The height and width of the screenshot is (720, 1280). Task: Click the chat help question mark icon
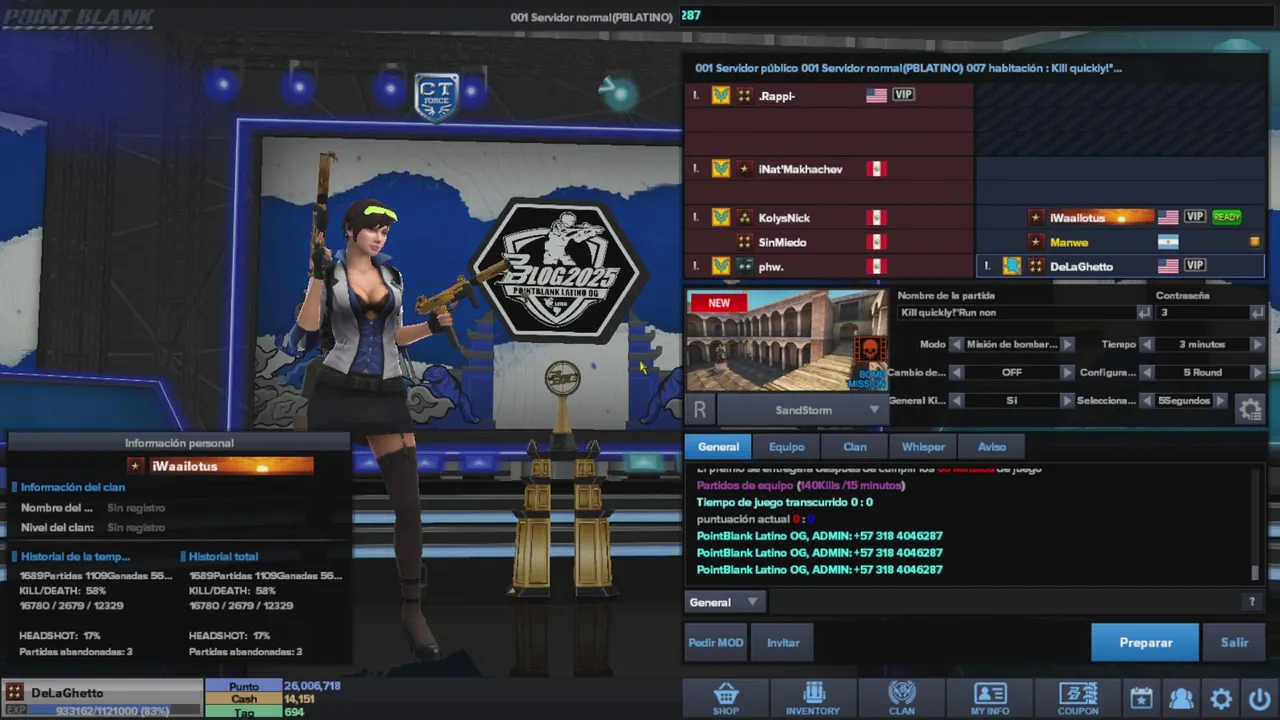[x=1251, y=601]
